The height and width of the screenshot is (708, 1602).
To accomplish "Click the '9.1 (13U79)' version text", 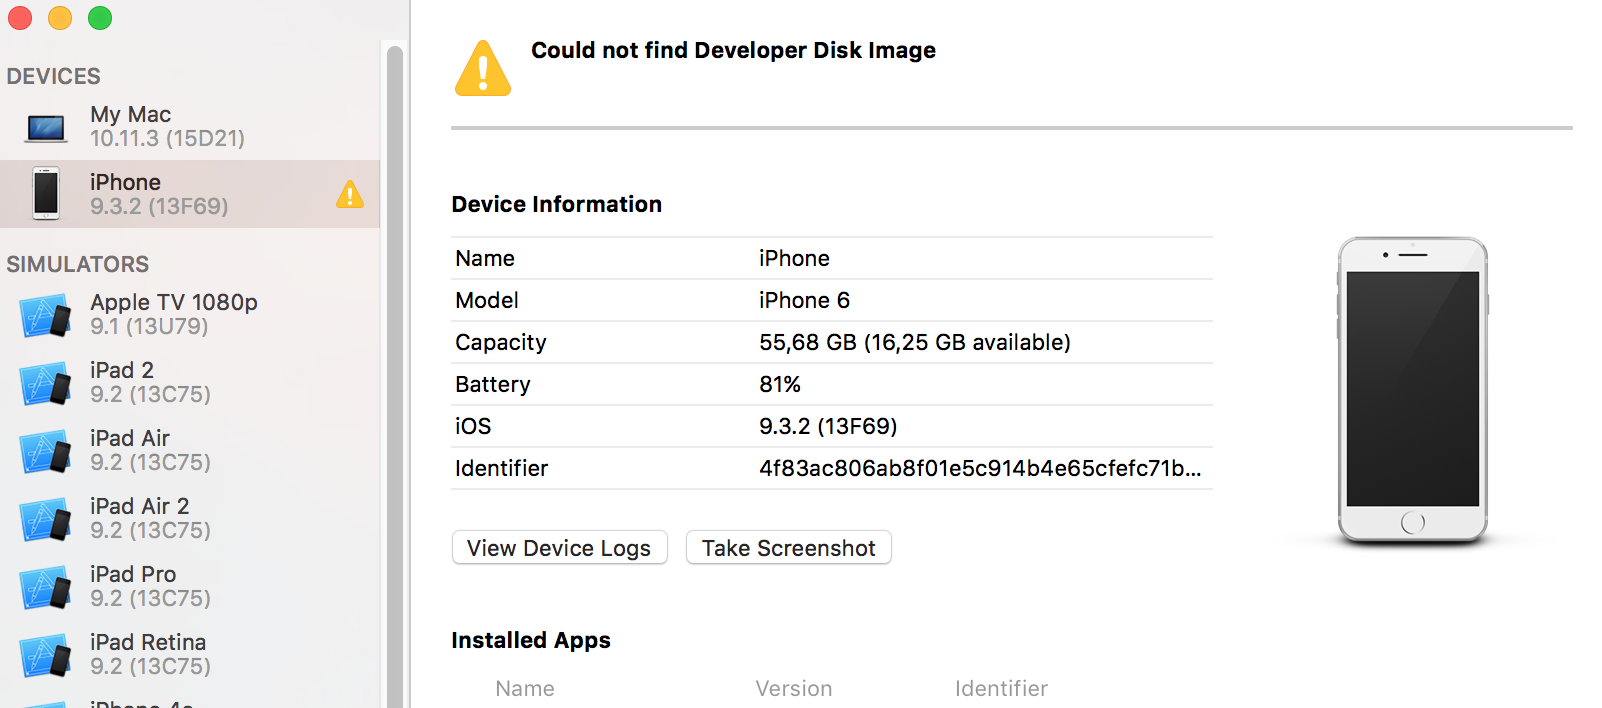I will [x=149, y=326].
